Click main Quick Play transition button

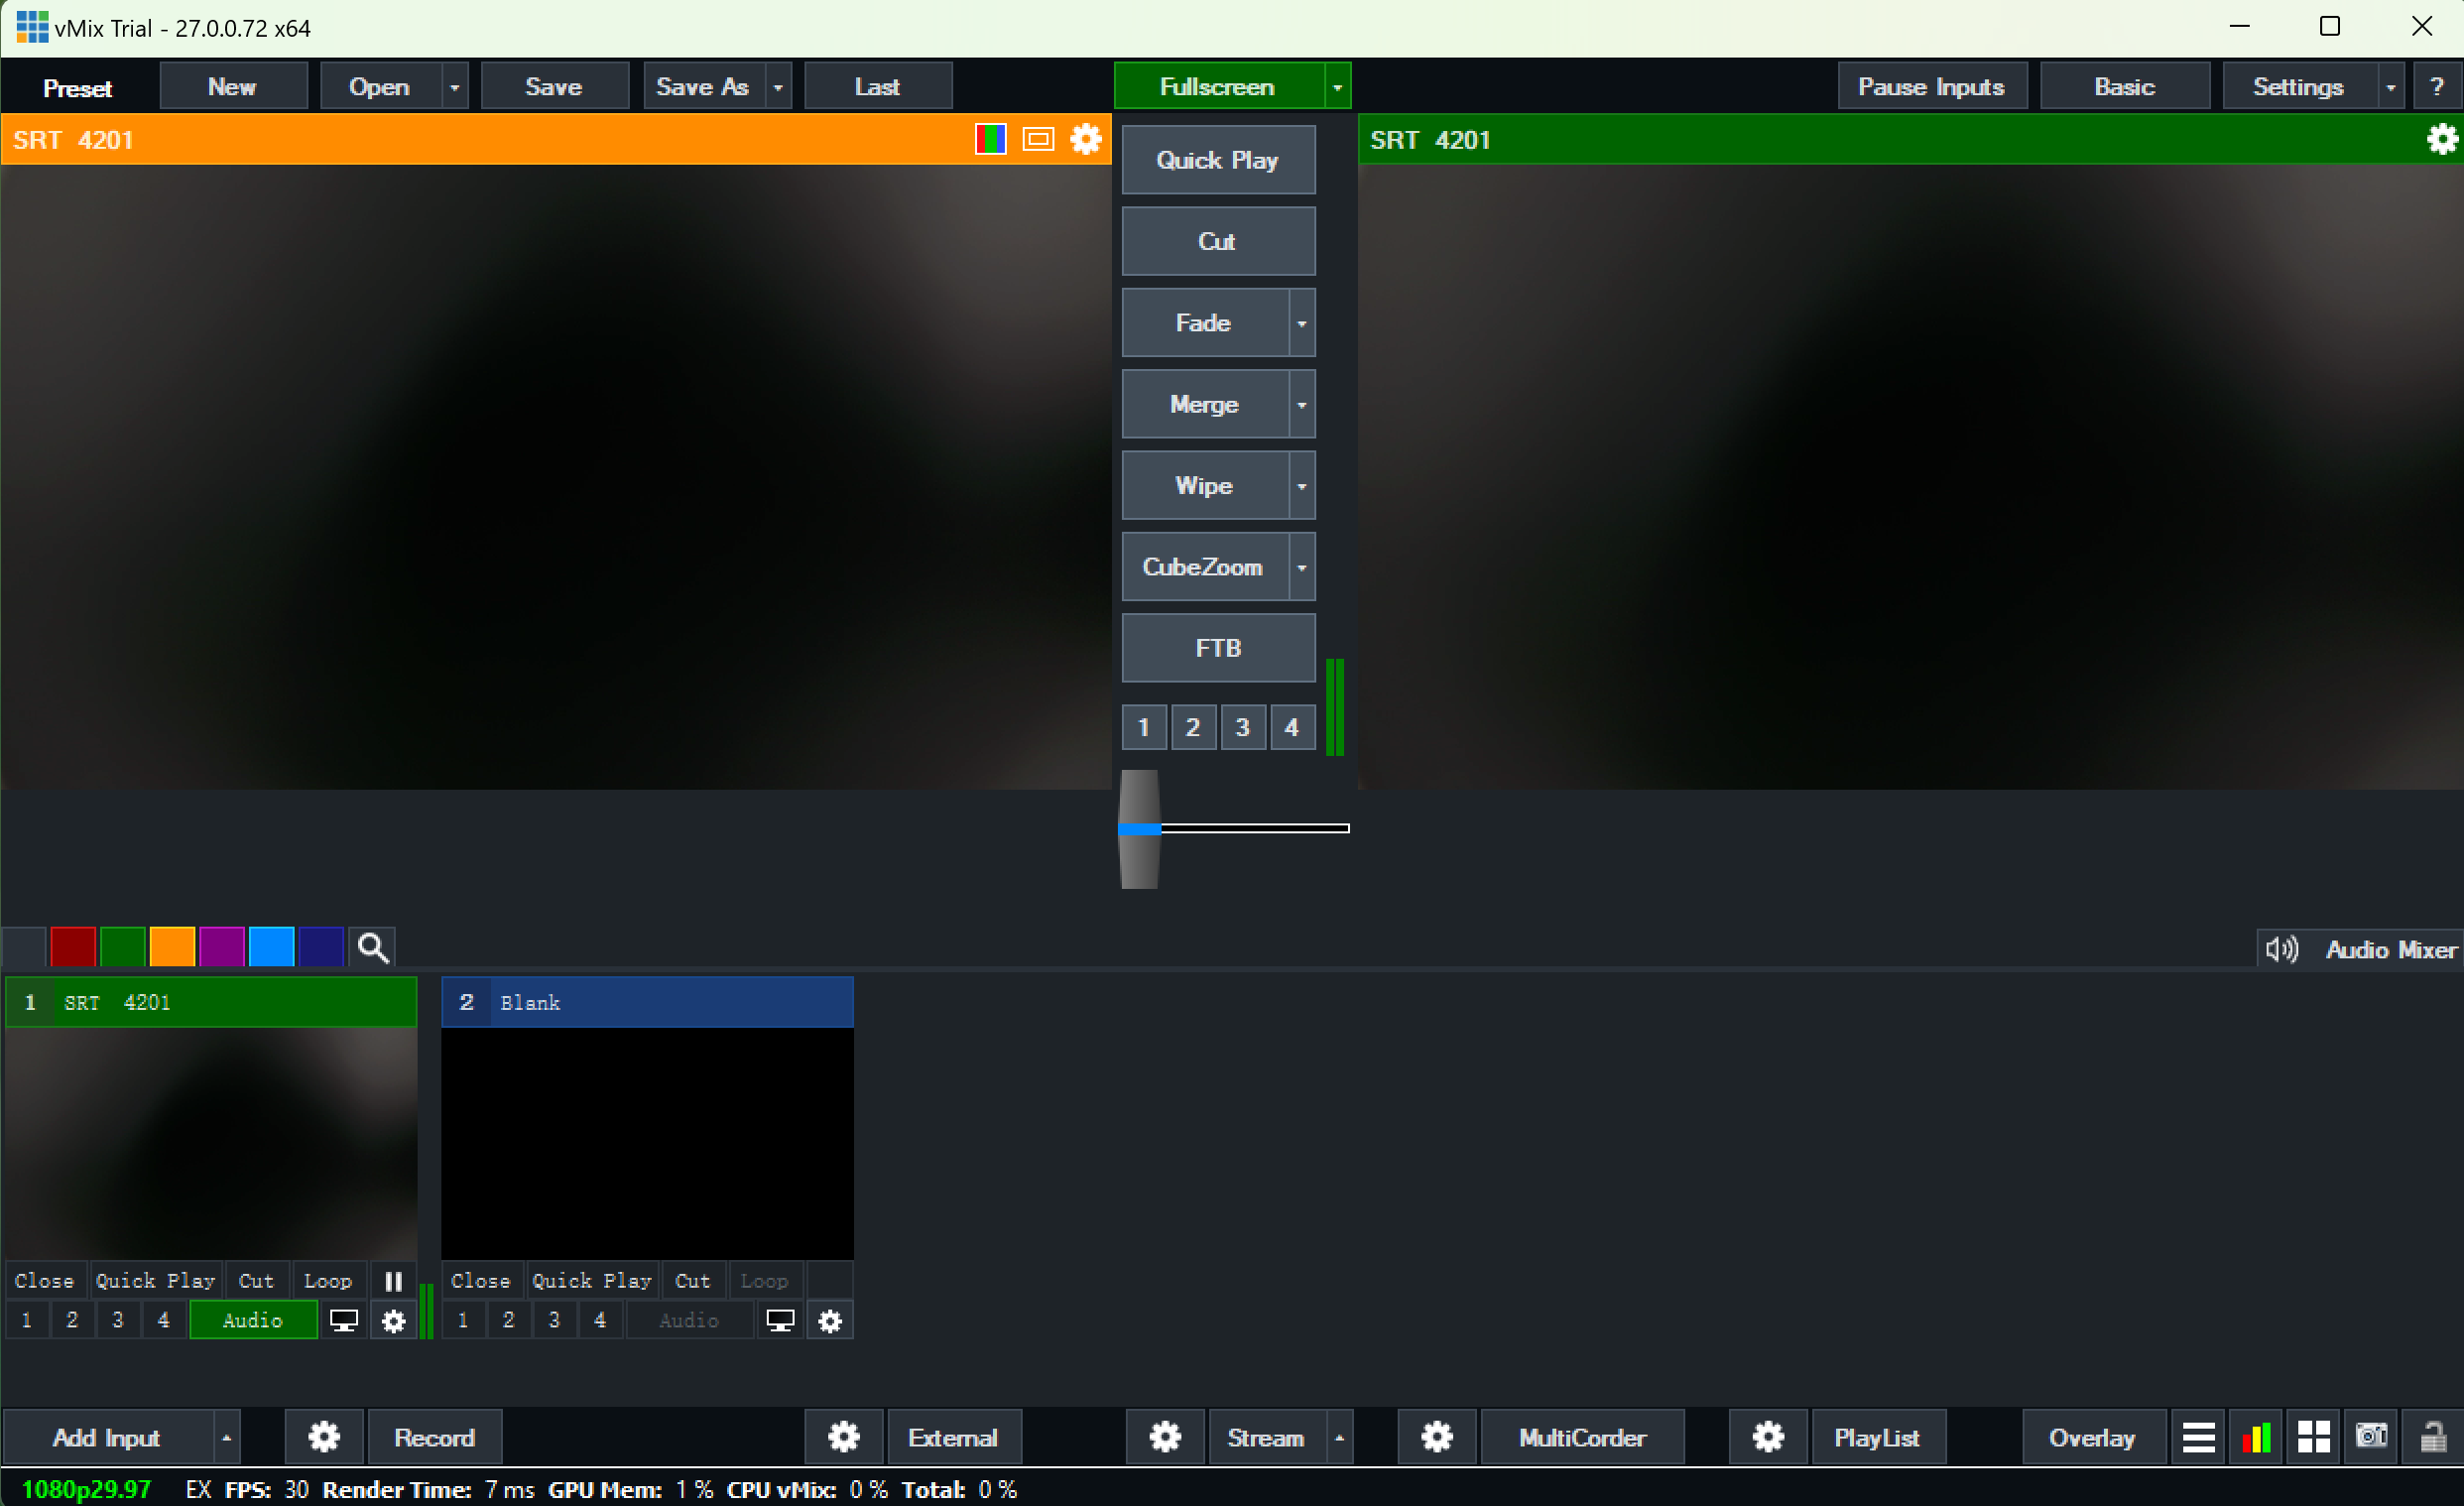point(1218,160)
